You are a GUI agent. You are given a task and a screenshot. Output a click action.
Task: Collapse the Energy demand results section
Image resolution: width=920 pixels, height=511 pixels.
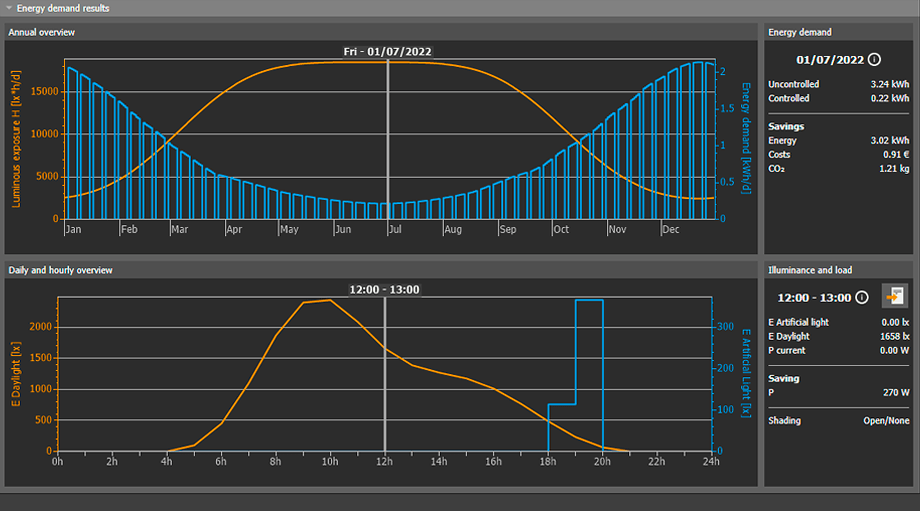(x=9, y=8)
